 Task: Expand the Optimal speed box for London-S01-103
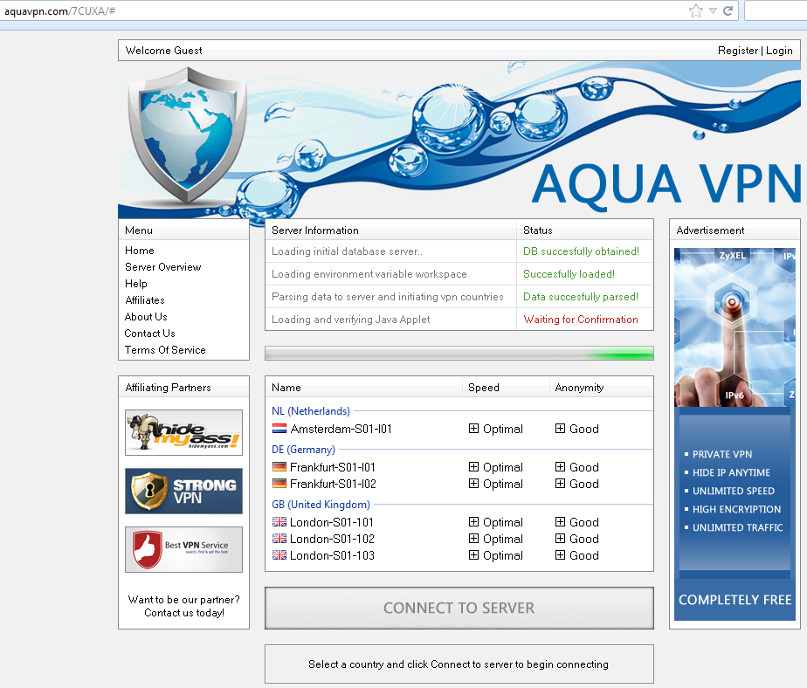(x=474, y=556)
